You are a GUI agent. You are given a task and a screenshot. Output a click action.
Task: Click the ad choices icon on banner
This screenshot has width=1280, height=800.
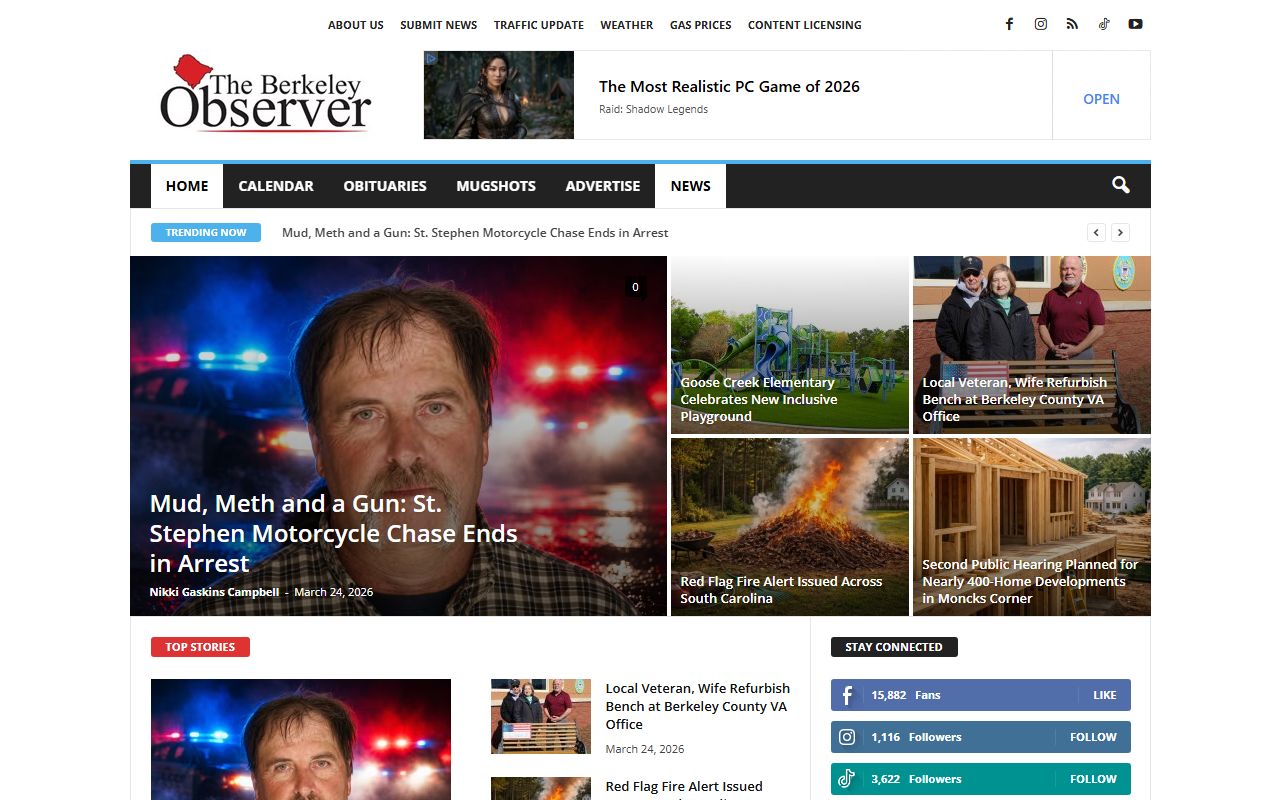click(x=431, y=58)
